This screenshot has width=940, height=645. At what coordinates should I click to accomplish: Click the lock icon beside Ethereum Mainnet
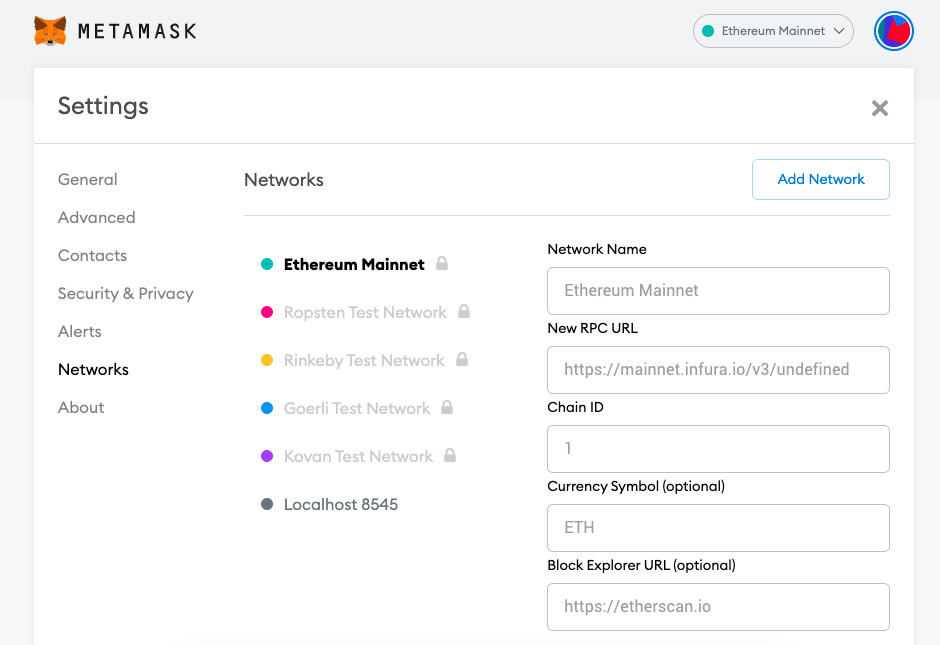pos(442,263)
